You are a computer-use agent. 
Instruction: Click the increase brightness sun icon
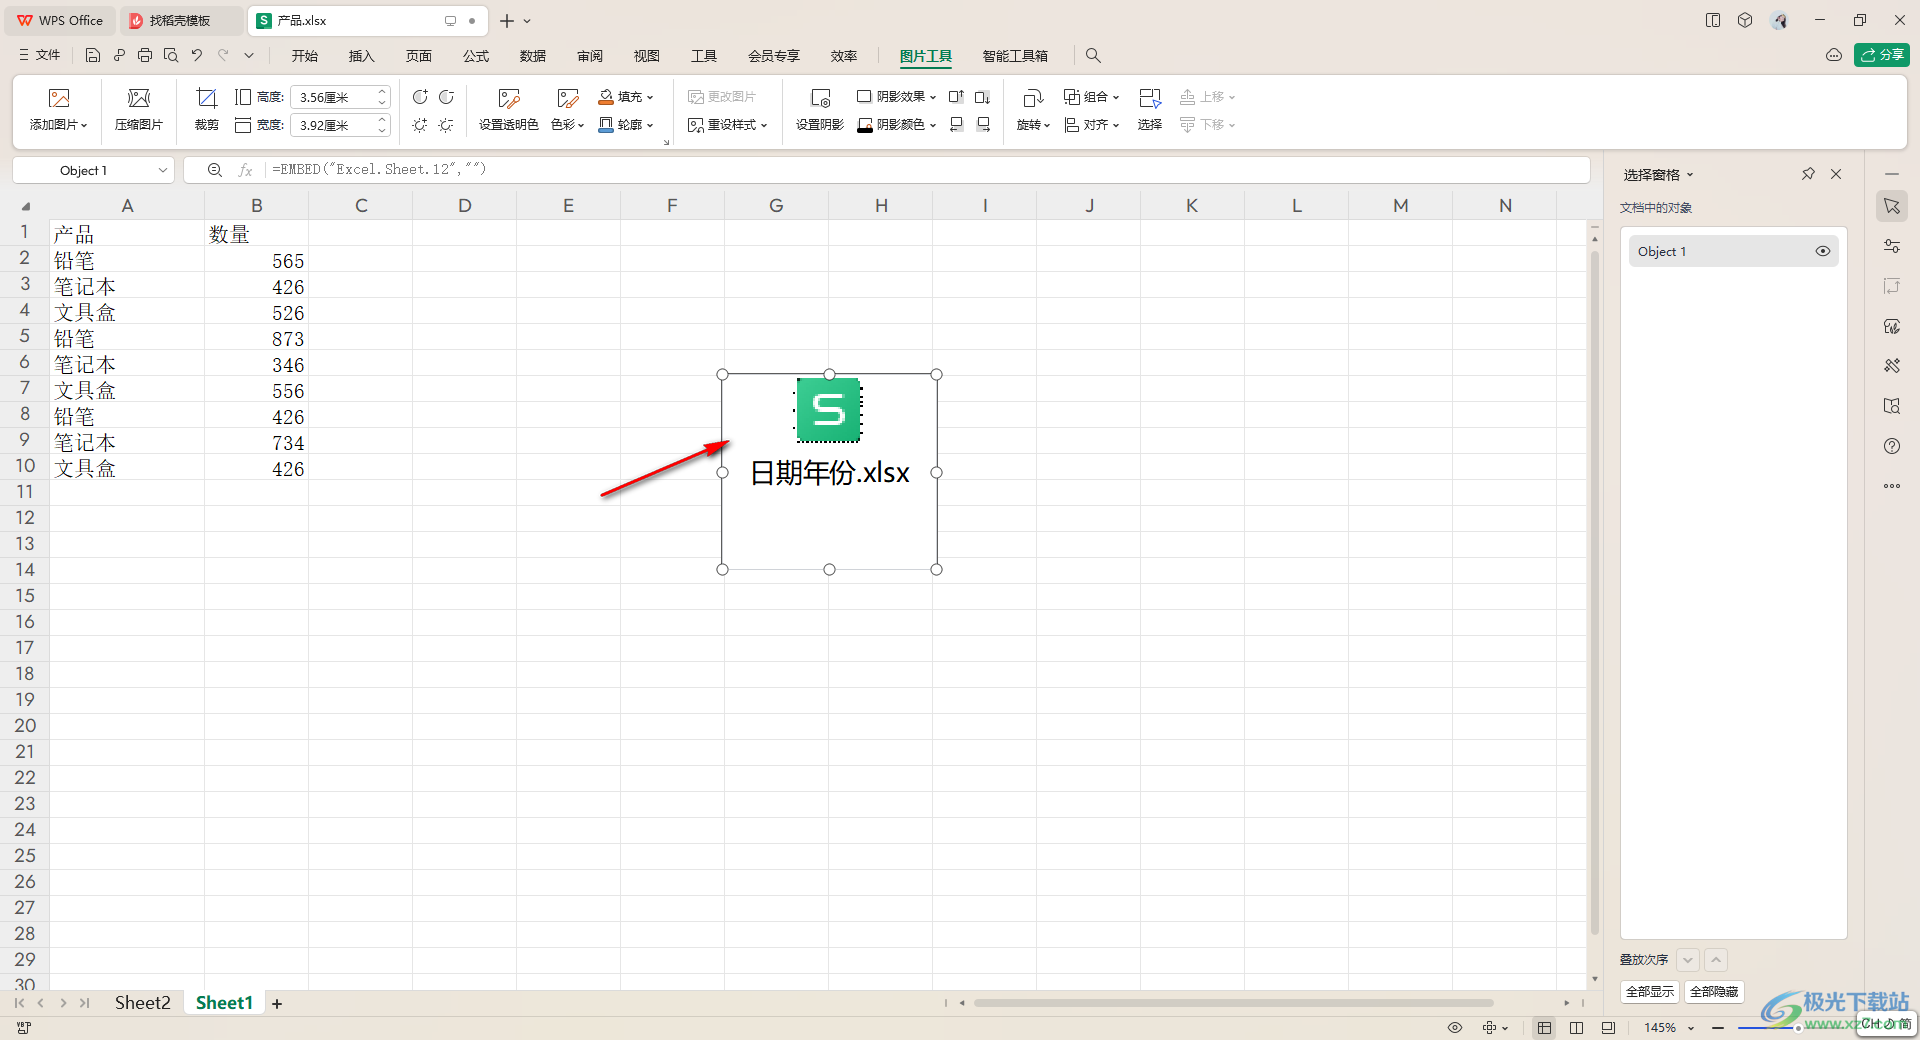[x=420, y=125]
